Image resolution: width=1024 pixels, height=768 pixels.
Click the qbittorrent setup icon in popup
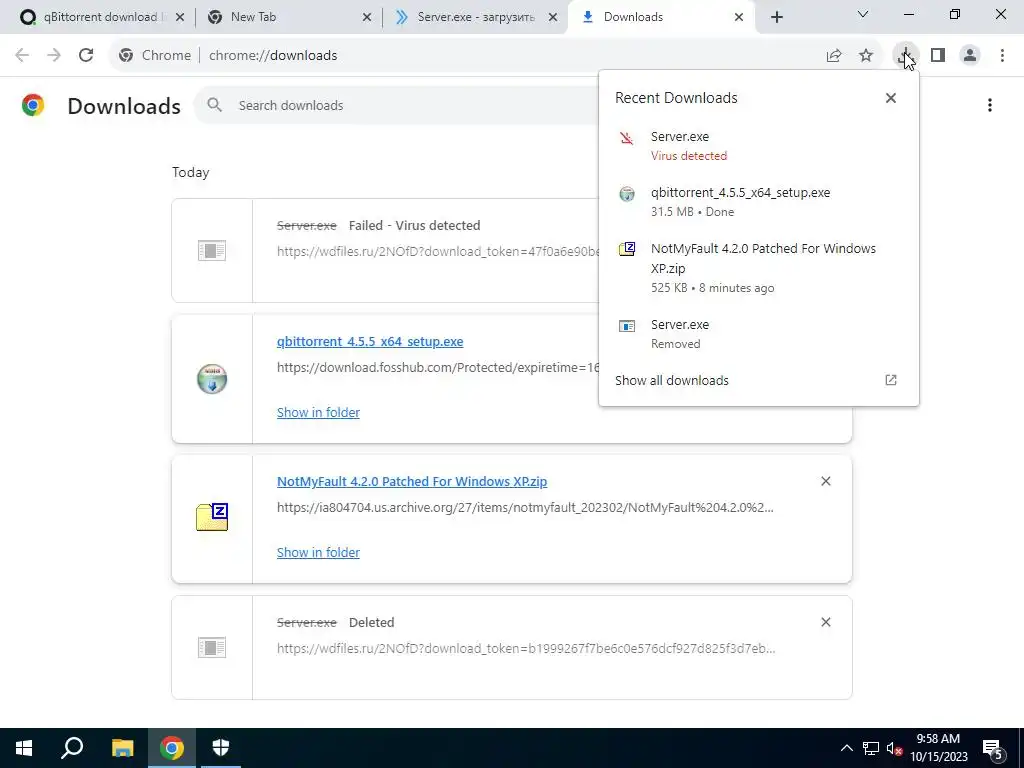tap(627, 194)
